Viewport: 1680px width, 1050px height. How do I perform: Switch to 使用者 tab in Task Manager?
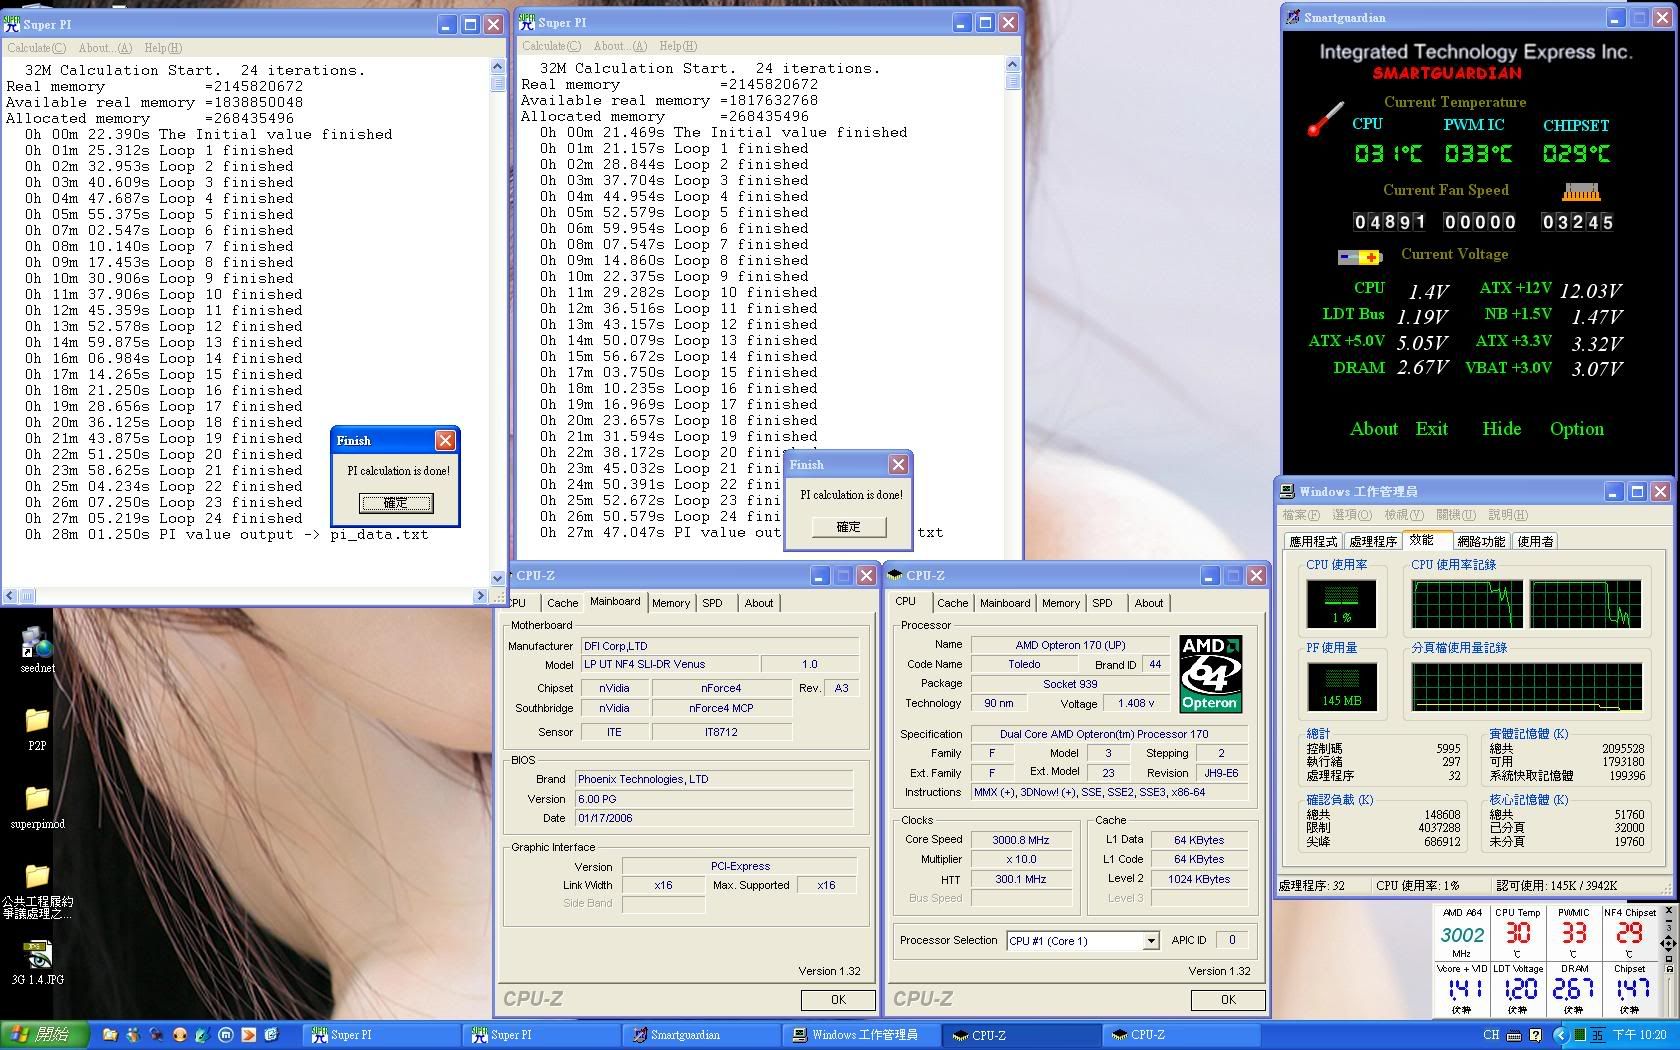pyautogui.click(x=1535, y=541)
